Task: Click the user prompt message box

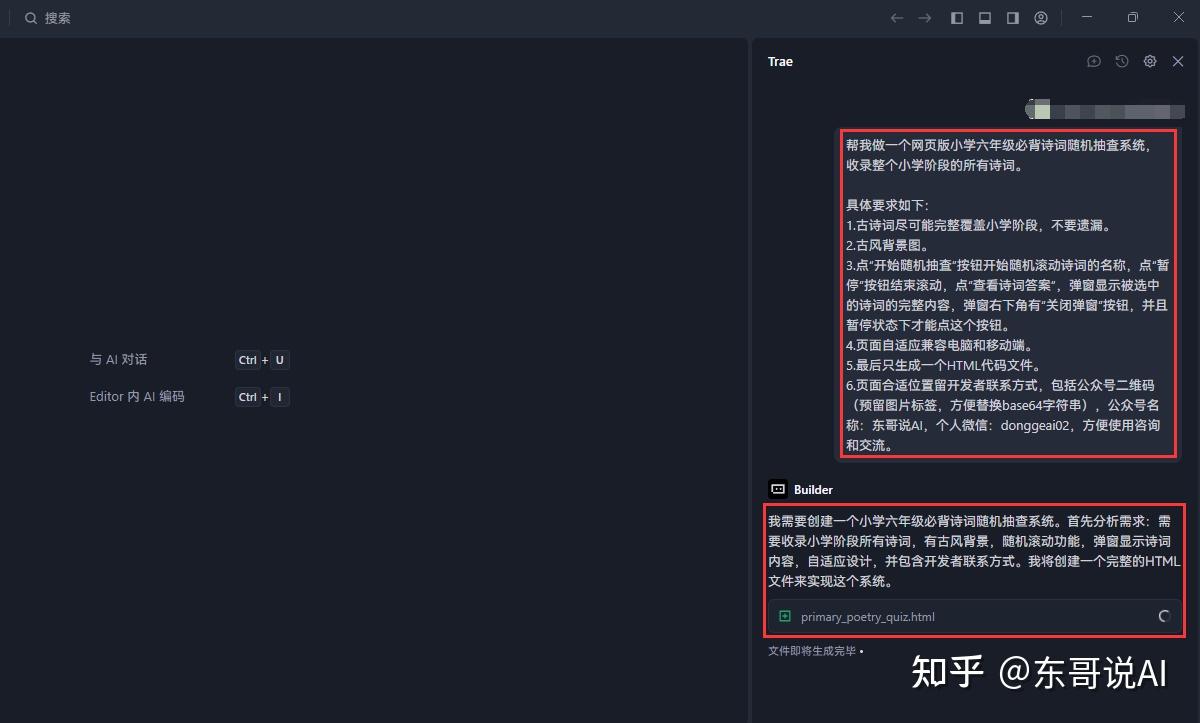Action: point(1005,290)
